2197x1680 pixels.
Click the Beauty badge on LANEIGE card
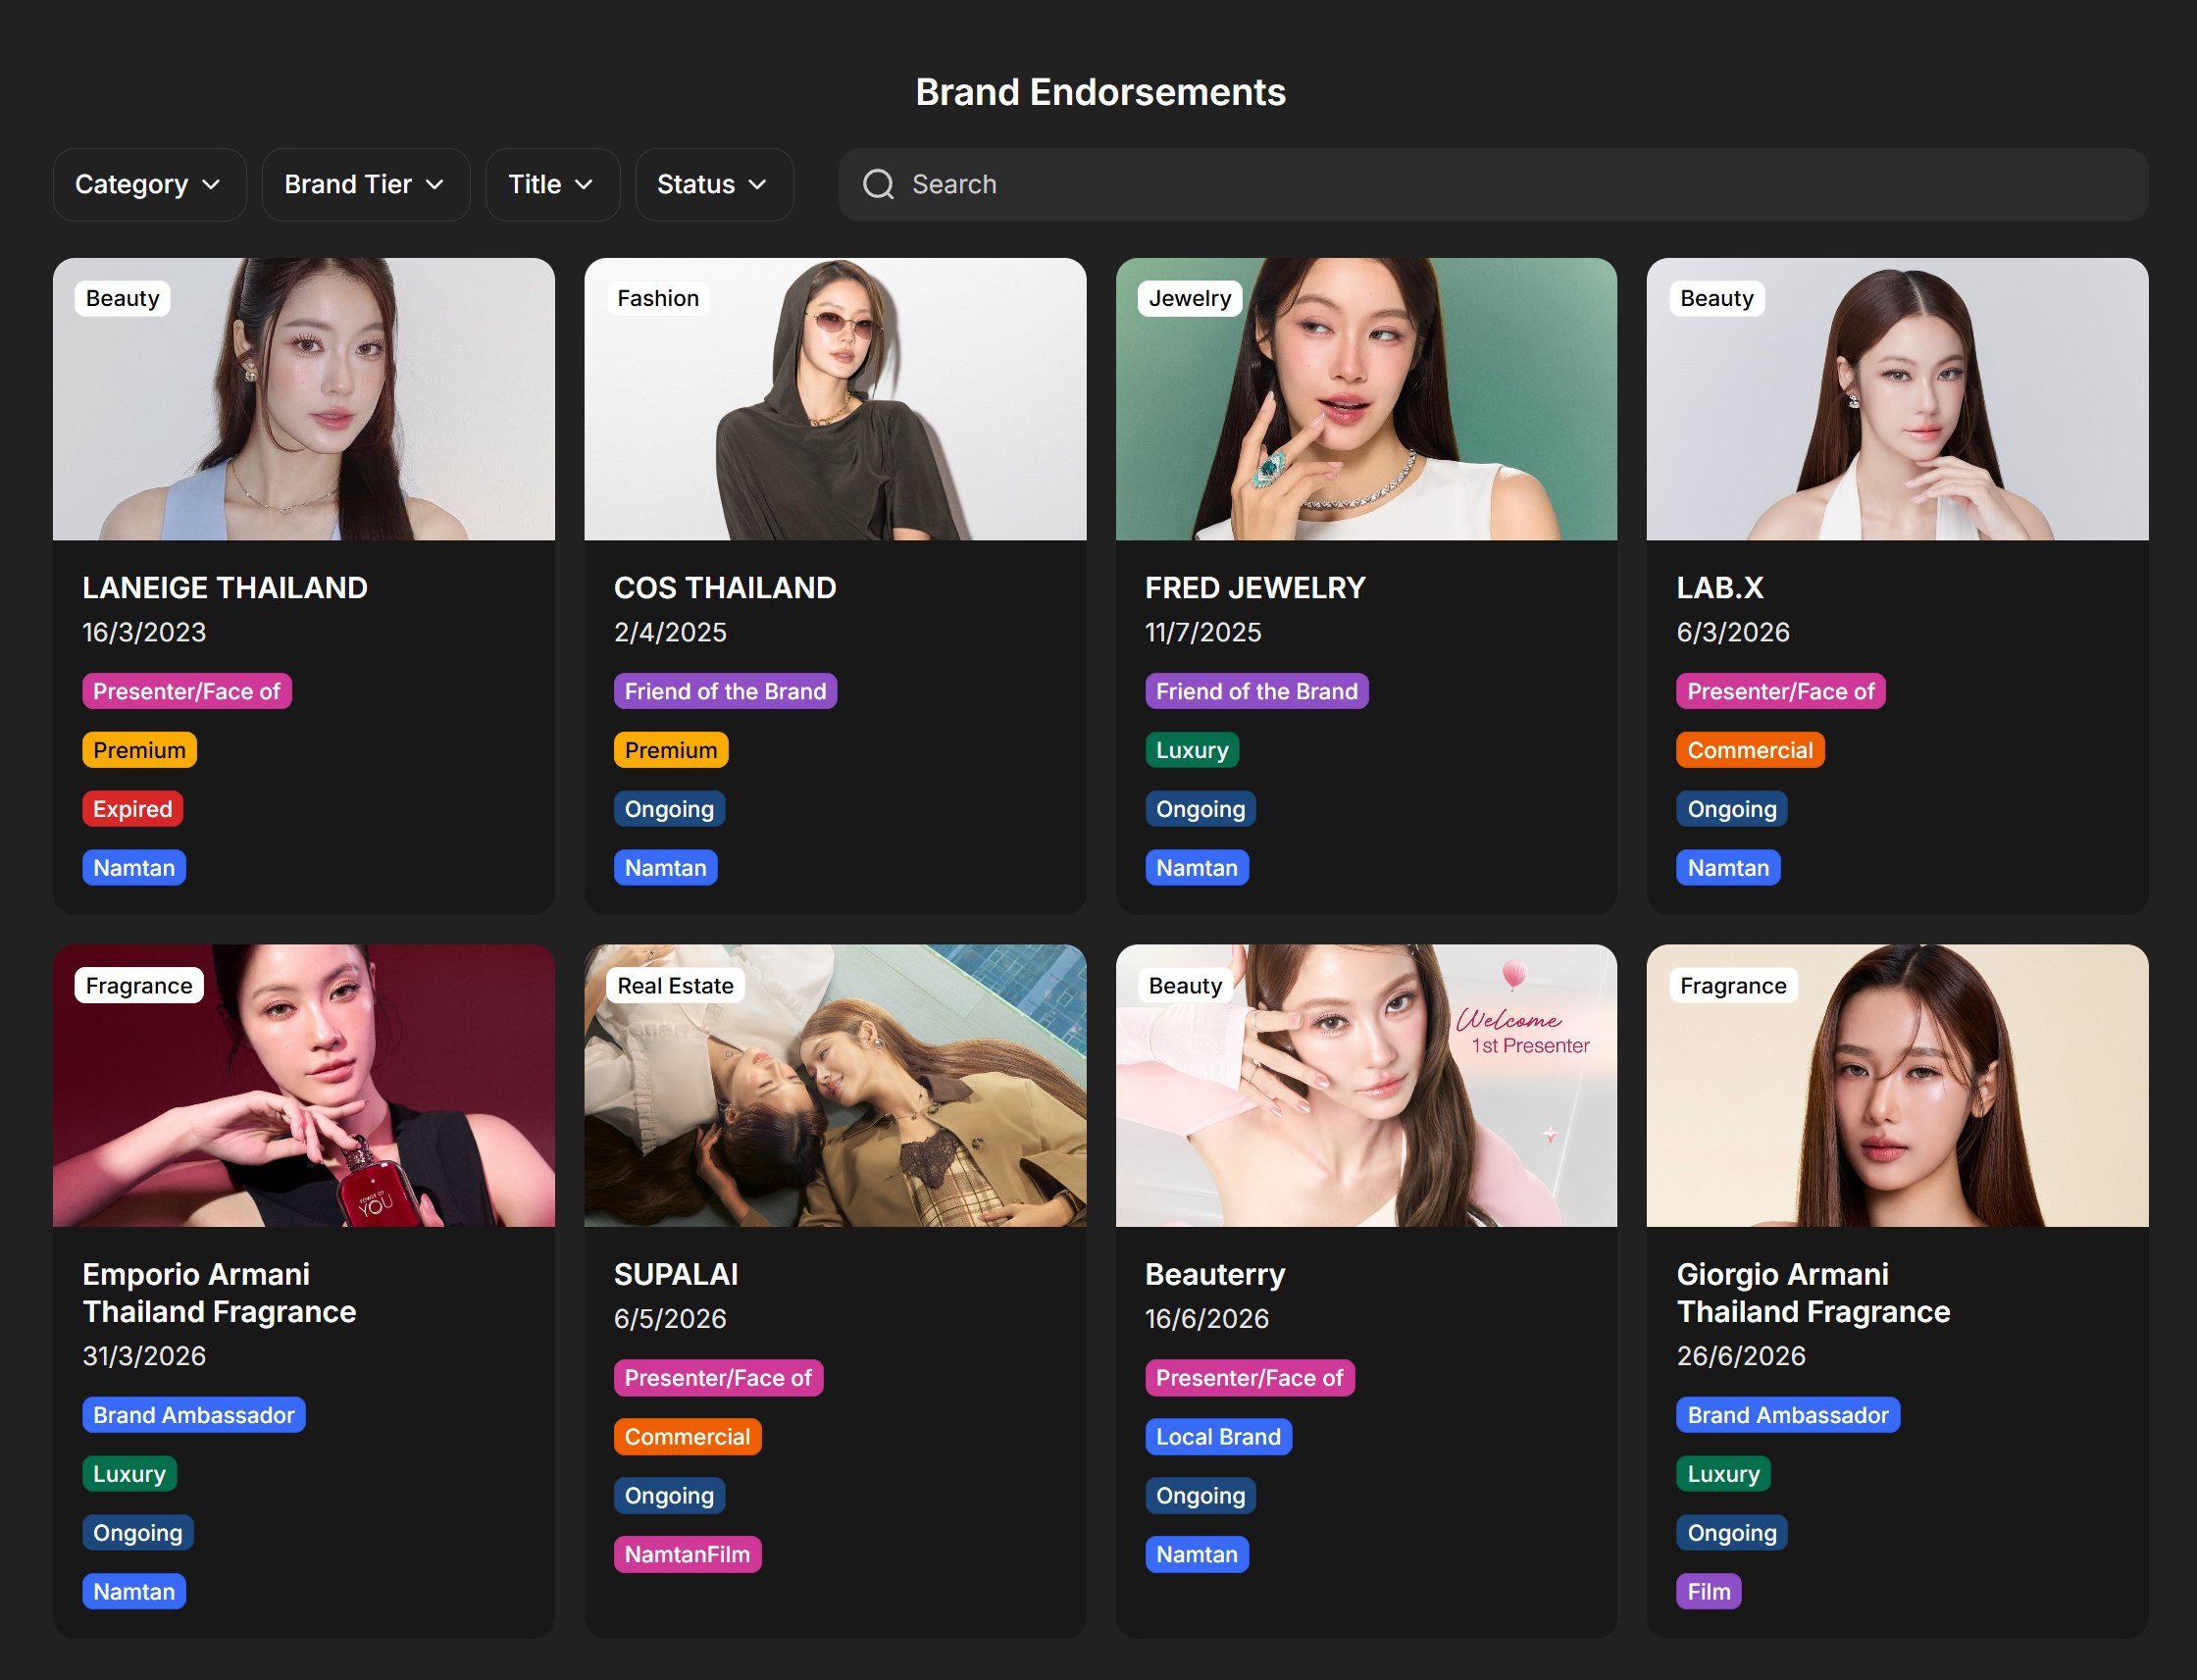(x=122, y=298)
